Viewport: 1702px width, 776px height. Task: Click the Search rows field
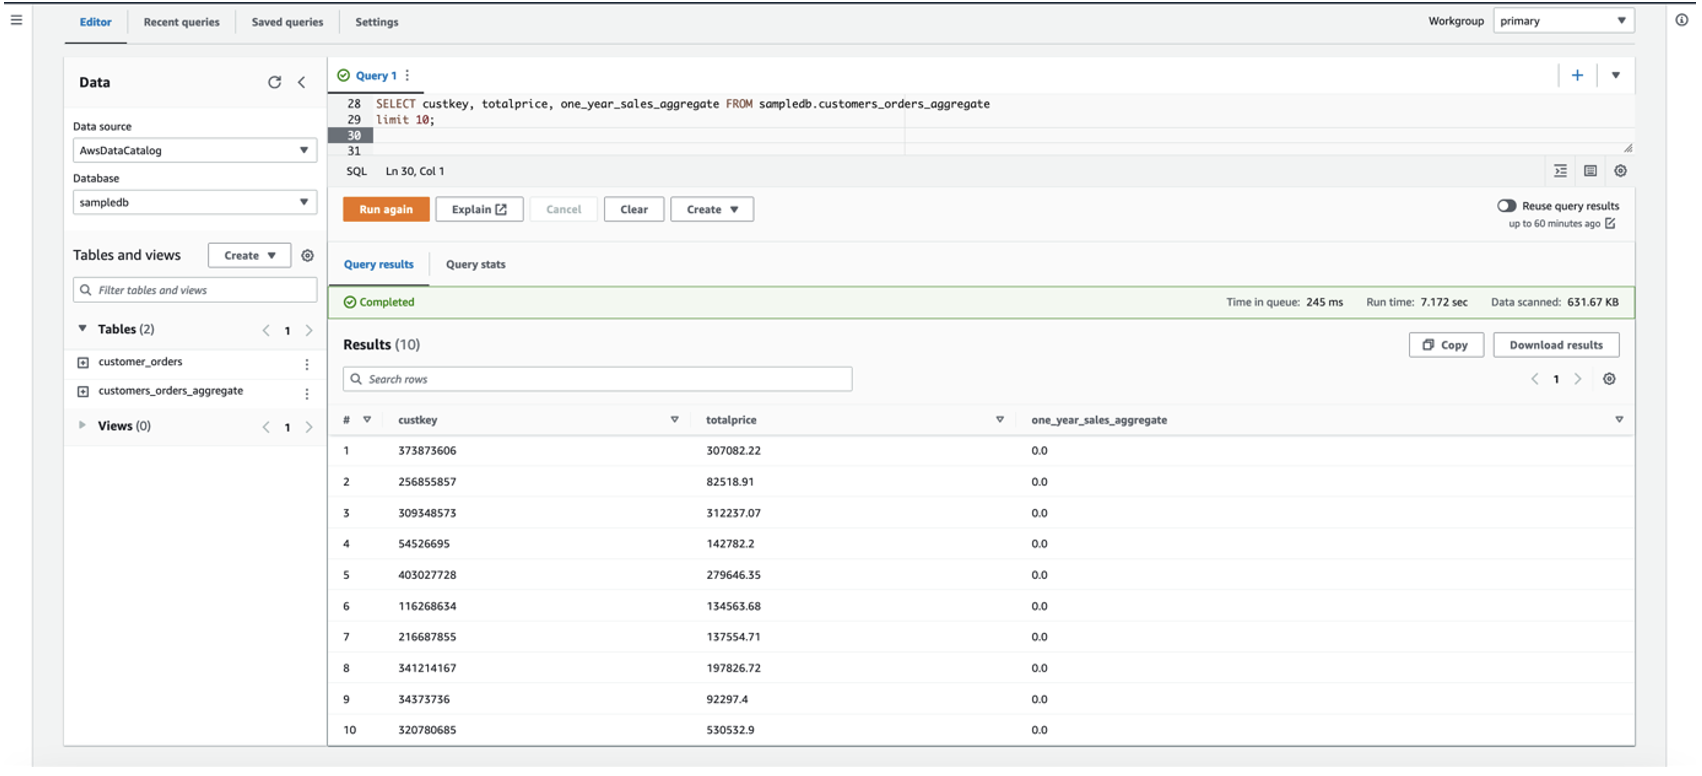[597, 380]
